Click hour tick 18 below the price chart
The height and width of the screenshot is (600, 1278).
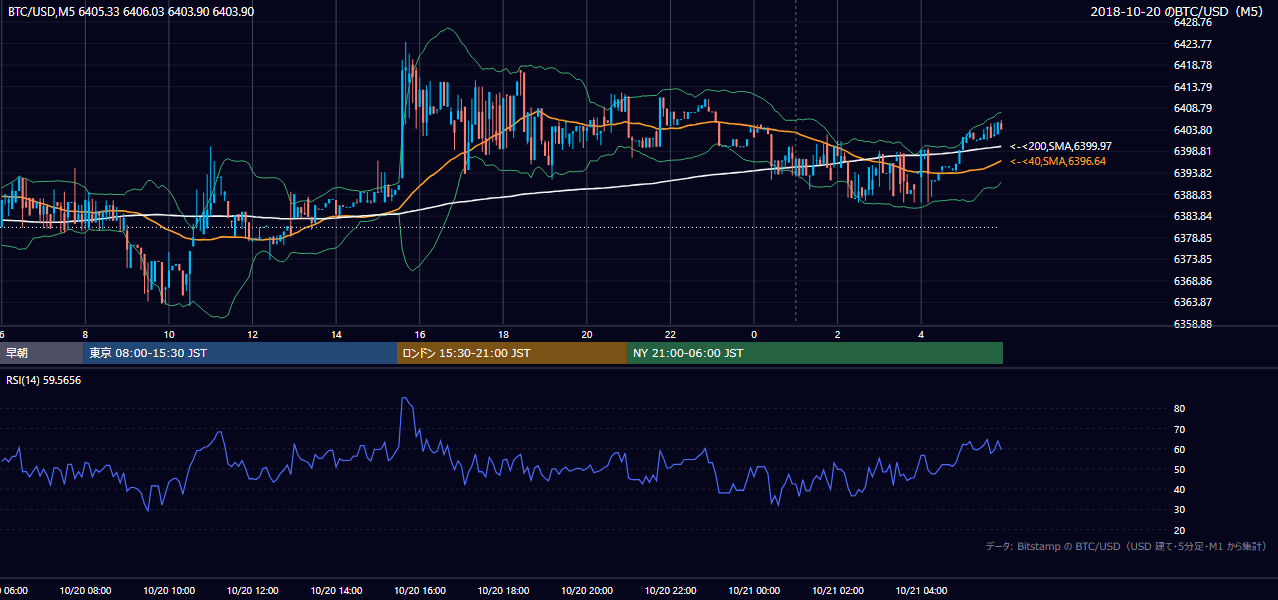coord(503,335)
